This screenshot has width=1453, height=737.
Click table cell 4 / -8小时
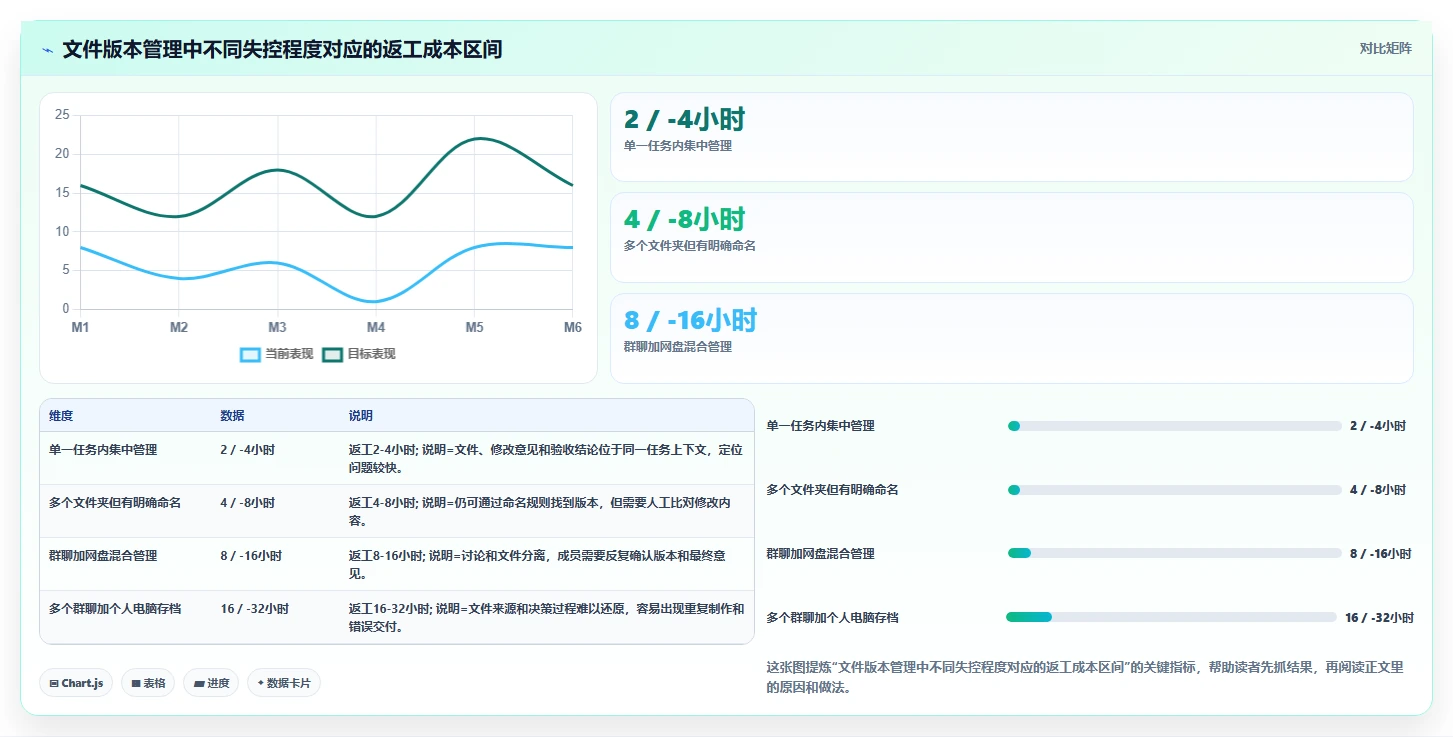(x=247, y=503)
